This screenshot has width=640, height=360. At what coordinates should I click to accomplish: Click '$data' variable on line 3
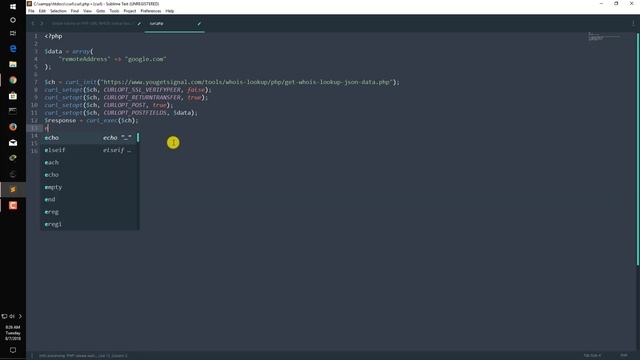[53, 51]
